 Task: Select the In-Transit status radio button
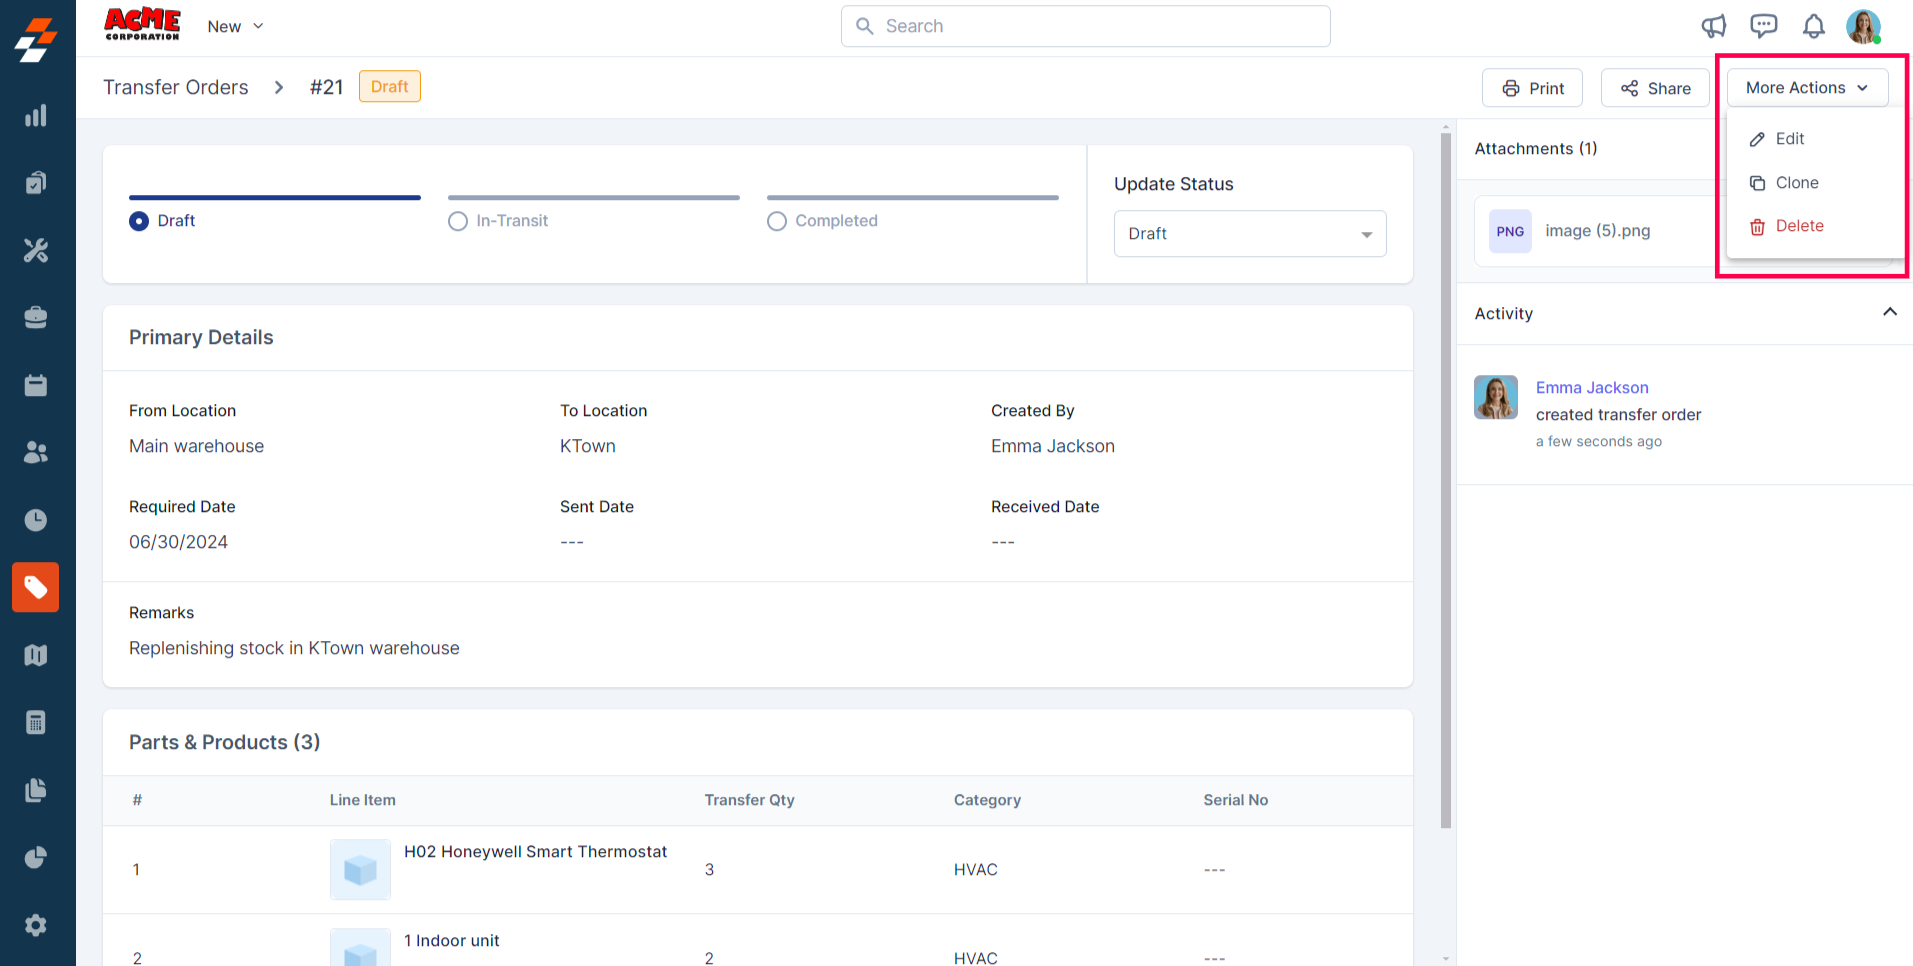pyautogui.click(x=458, y=221)
